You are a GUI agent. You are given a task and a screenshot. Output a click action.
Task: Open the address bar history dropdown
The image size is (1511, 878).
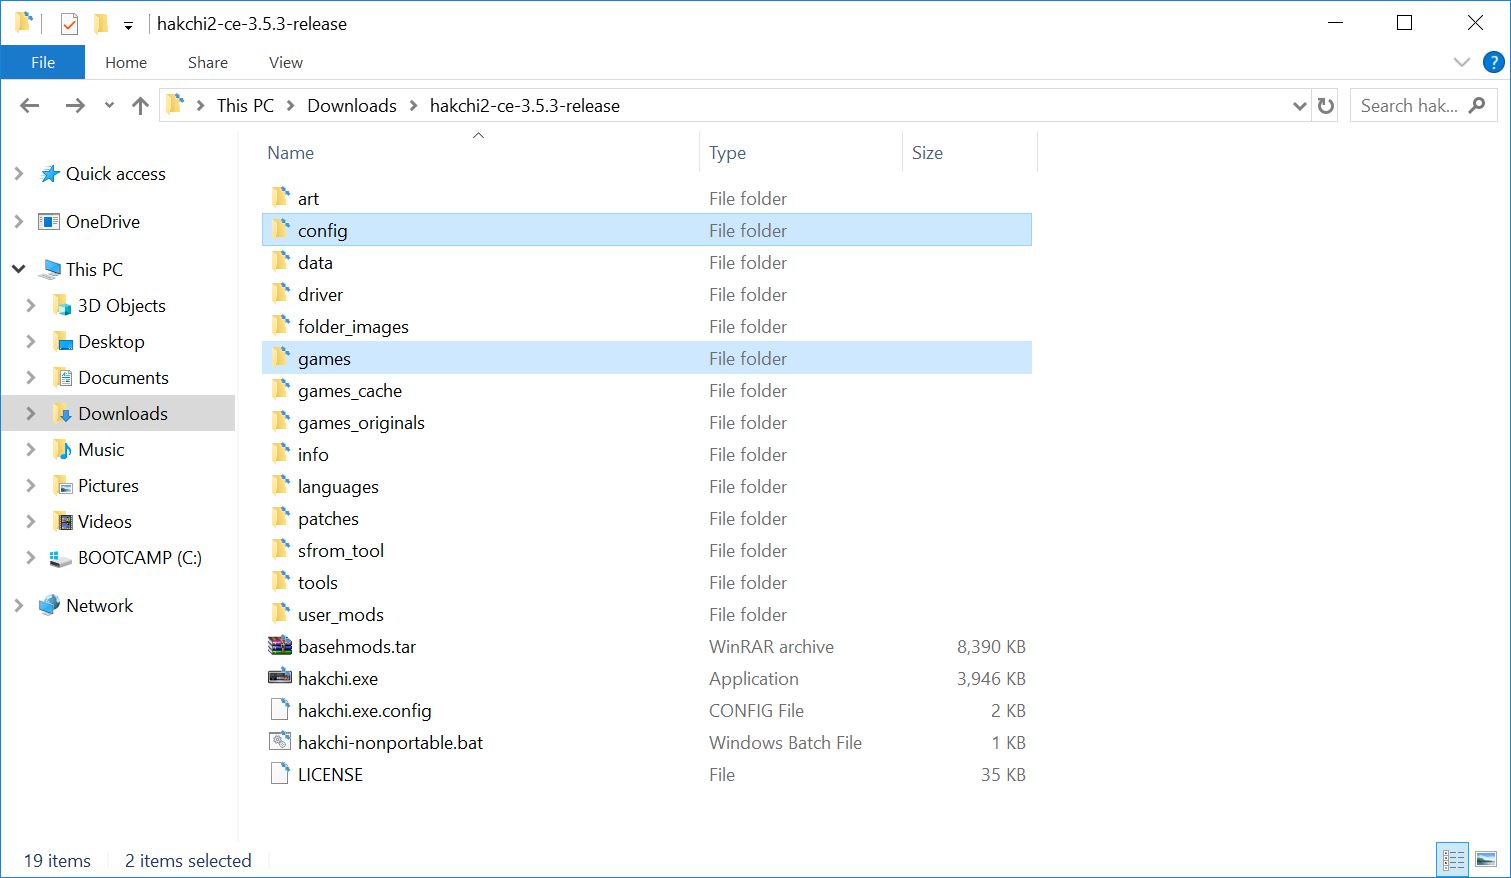point(1299,106)
